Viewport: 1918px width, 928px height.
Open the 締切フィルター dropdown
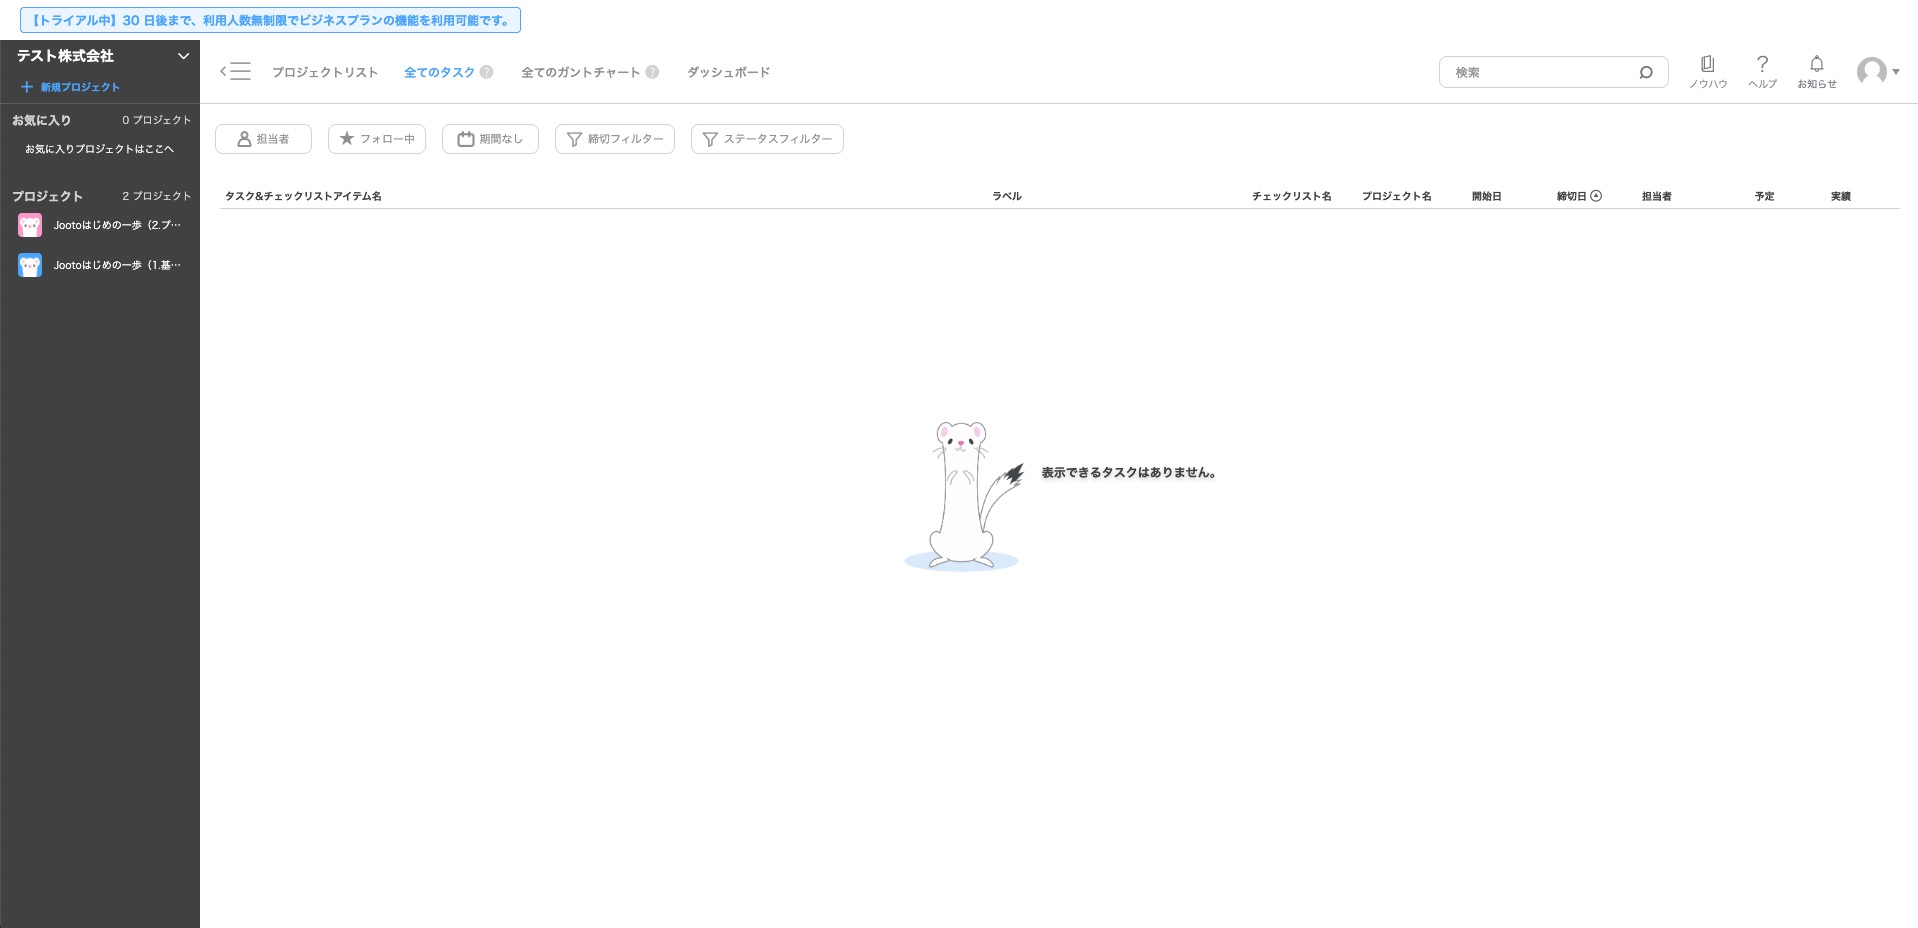pos(614,139)
